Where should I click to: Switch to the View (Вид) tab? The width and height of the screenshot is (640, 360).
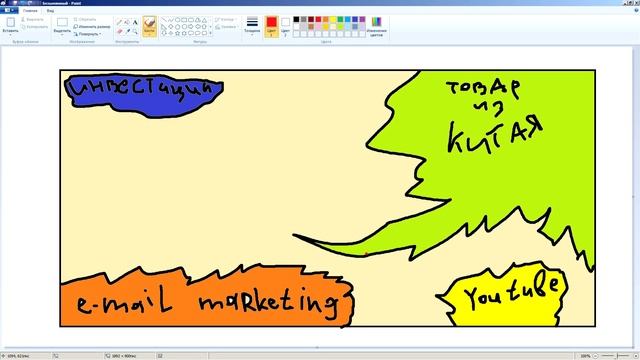pyautogui.click(x=50, y=11)
